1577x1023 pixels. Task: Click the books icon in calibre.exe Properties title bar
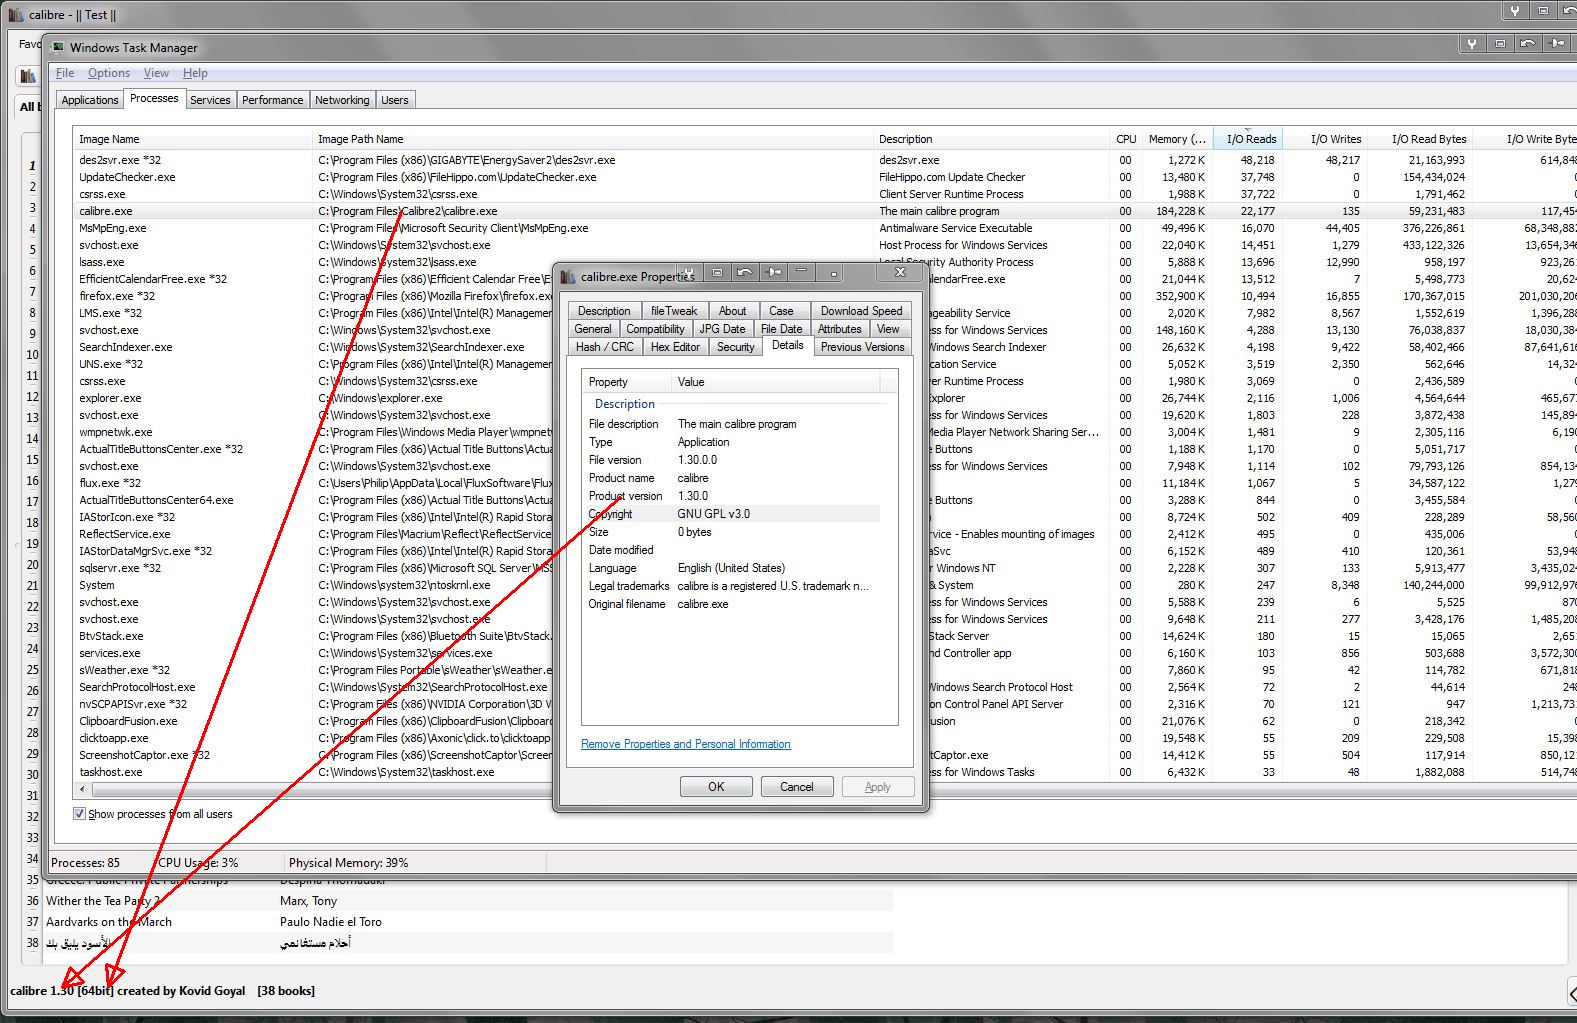(569, 277)
